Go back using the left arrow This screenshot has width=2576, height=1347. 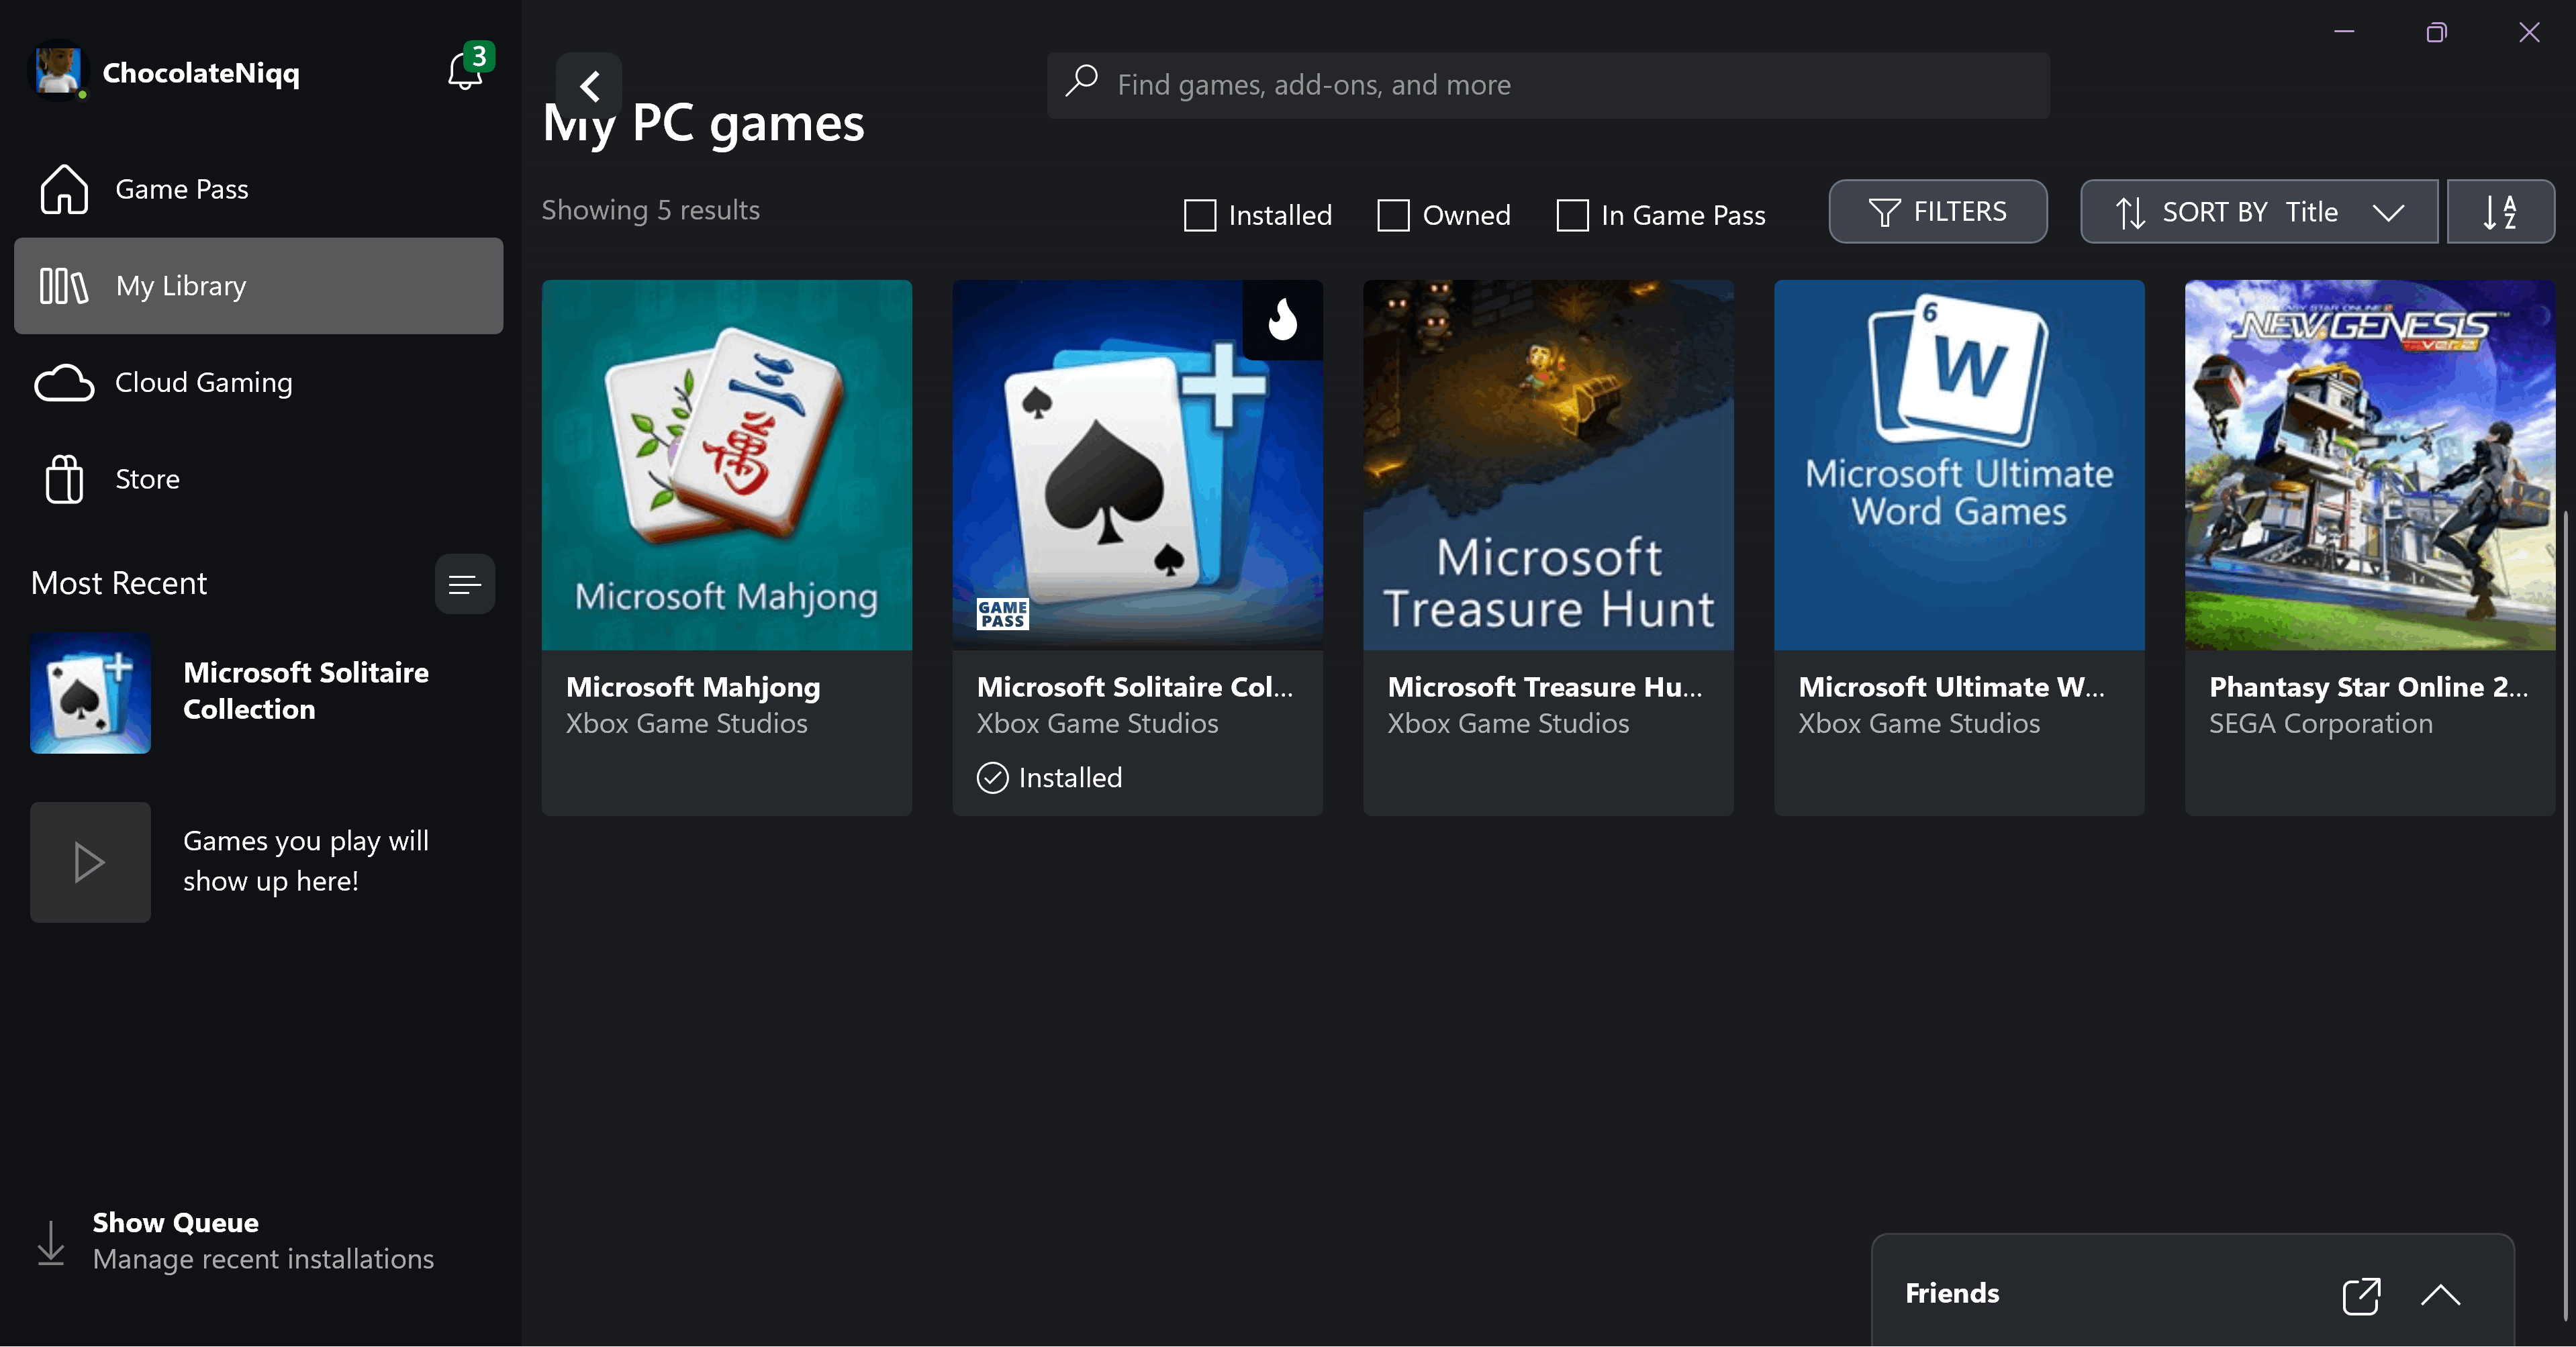pyautogui.click(x=589, y=86)
